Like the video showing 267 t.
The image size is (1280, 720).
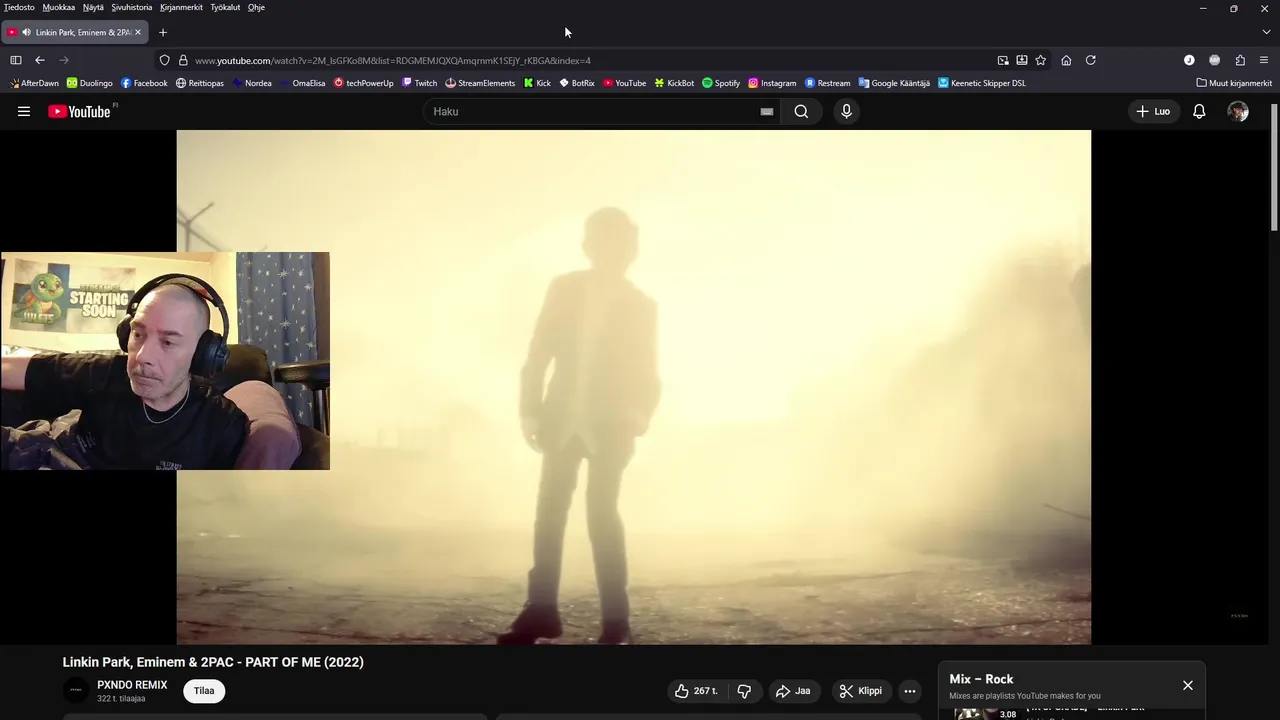tap(696, 691)
